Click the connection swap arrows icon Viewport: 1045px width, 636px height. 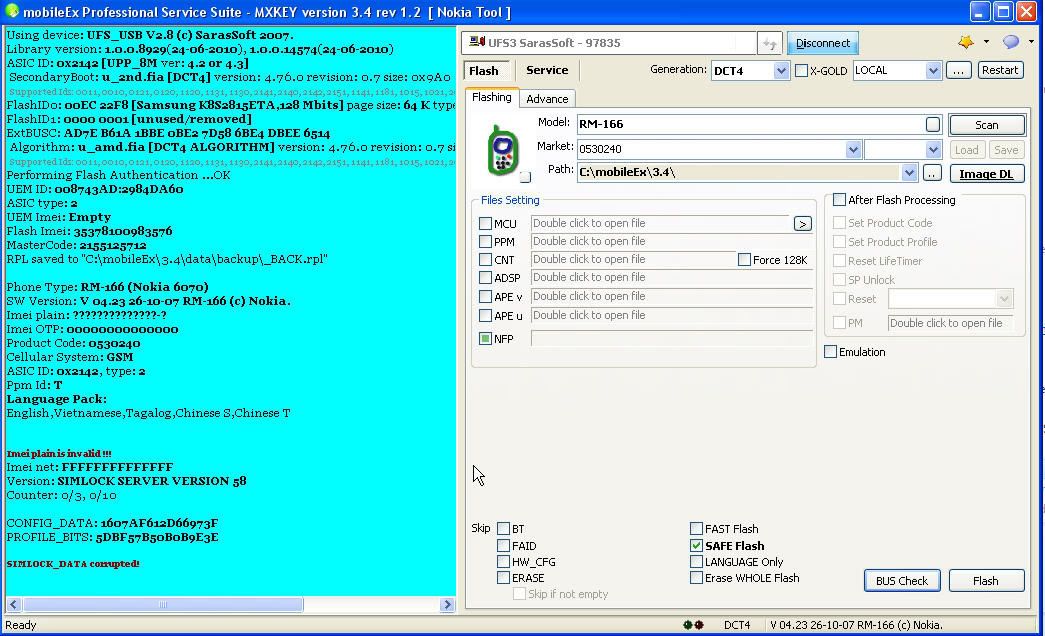point(770,43)
